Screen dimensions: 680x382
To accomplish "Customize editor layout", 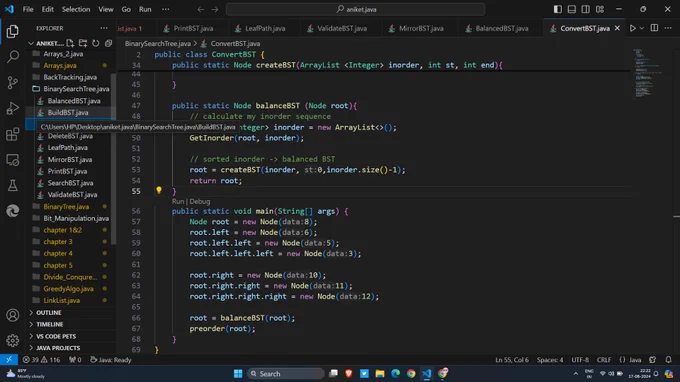I will pos(600,9).
